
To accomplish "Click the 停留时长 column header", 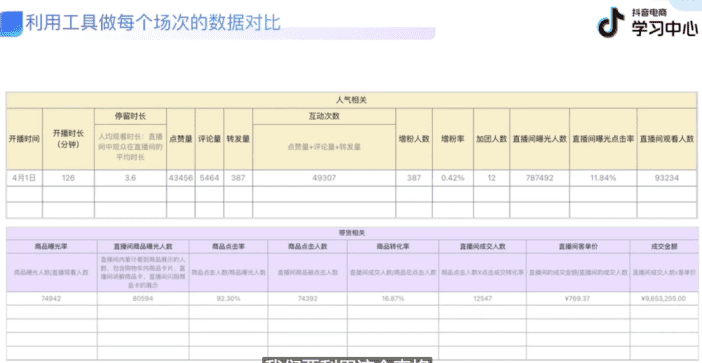I will [130, 116].
